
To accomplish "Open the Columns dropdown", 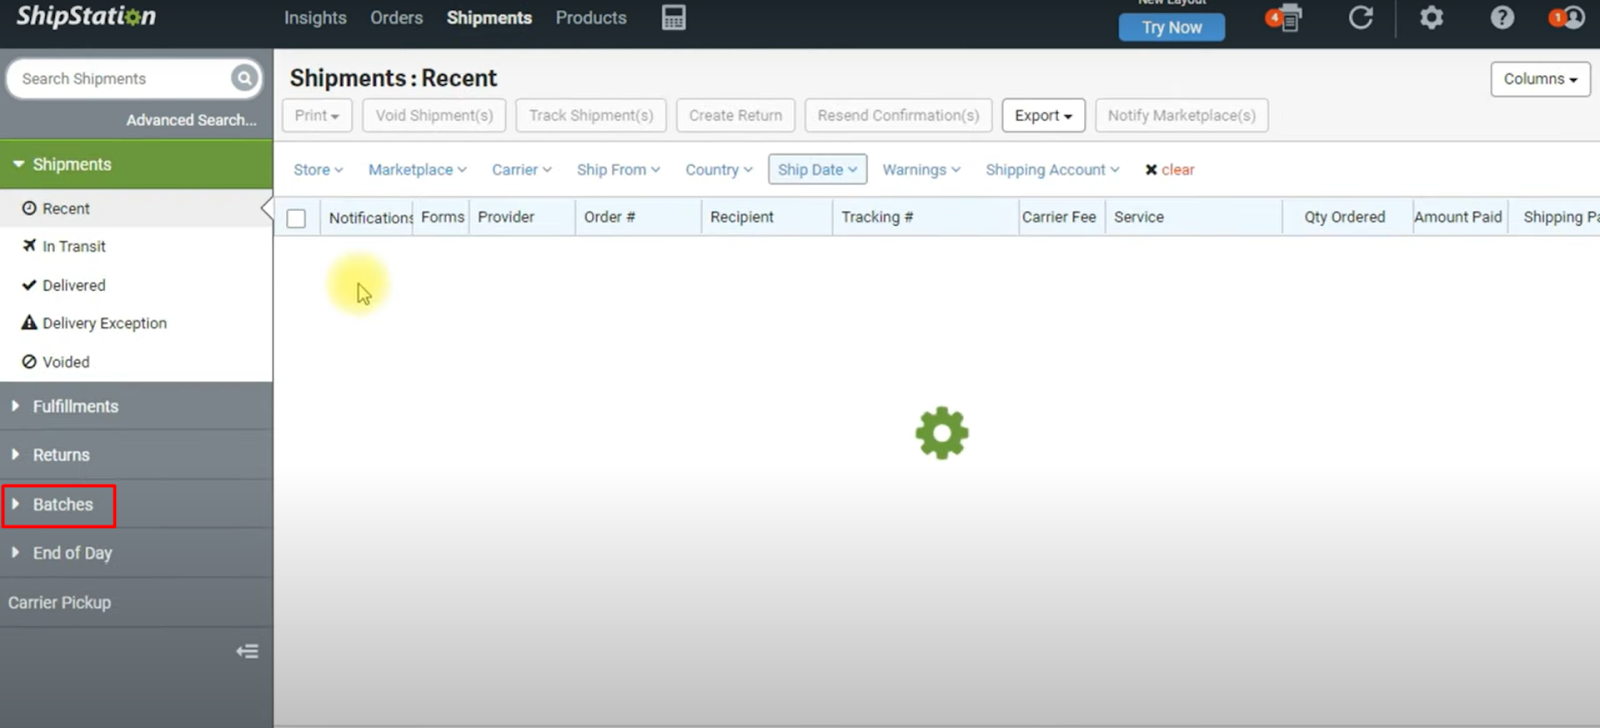I will tap(1540, 79).
